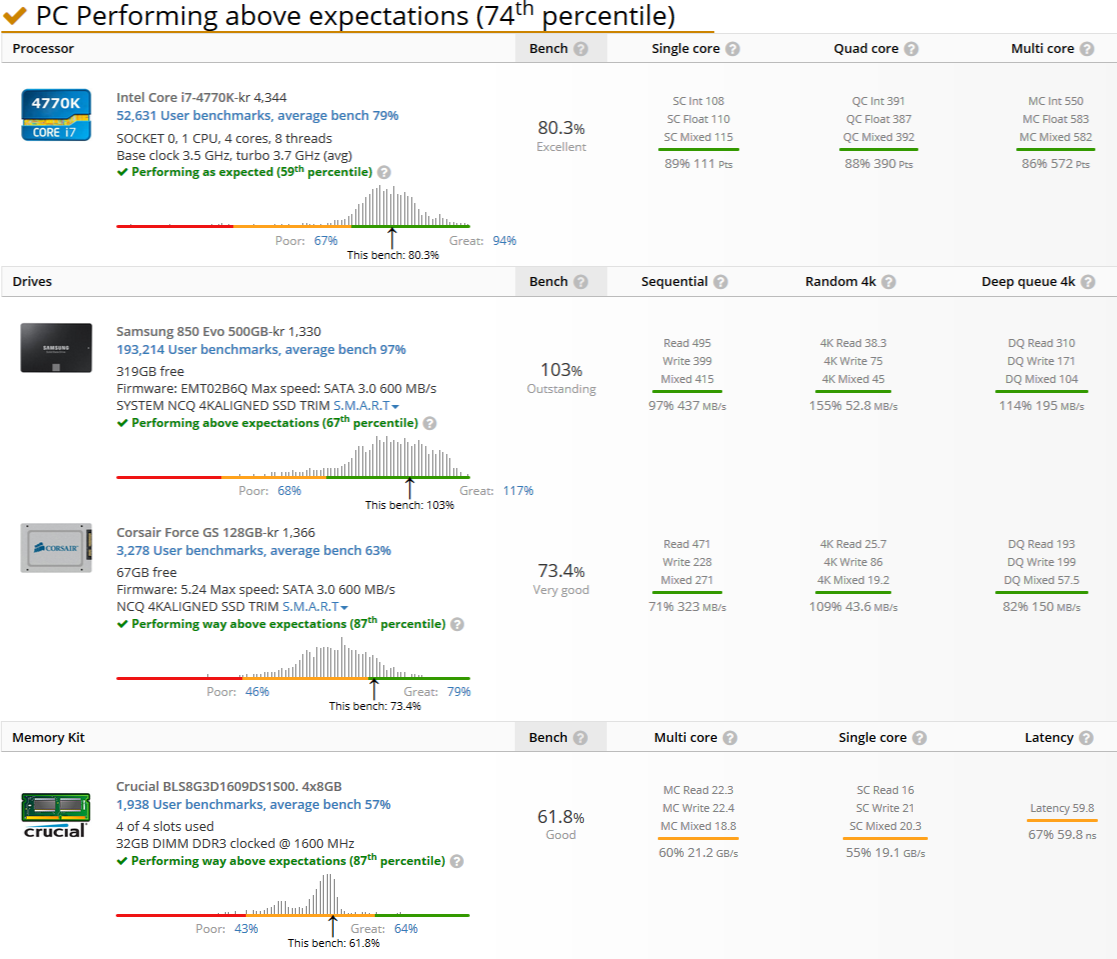Click the CPU 80.3% bench score
Image resolution: width=1117 pixels, height=959 pixels.
click(x=561, y=128)
